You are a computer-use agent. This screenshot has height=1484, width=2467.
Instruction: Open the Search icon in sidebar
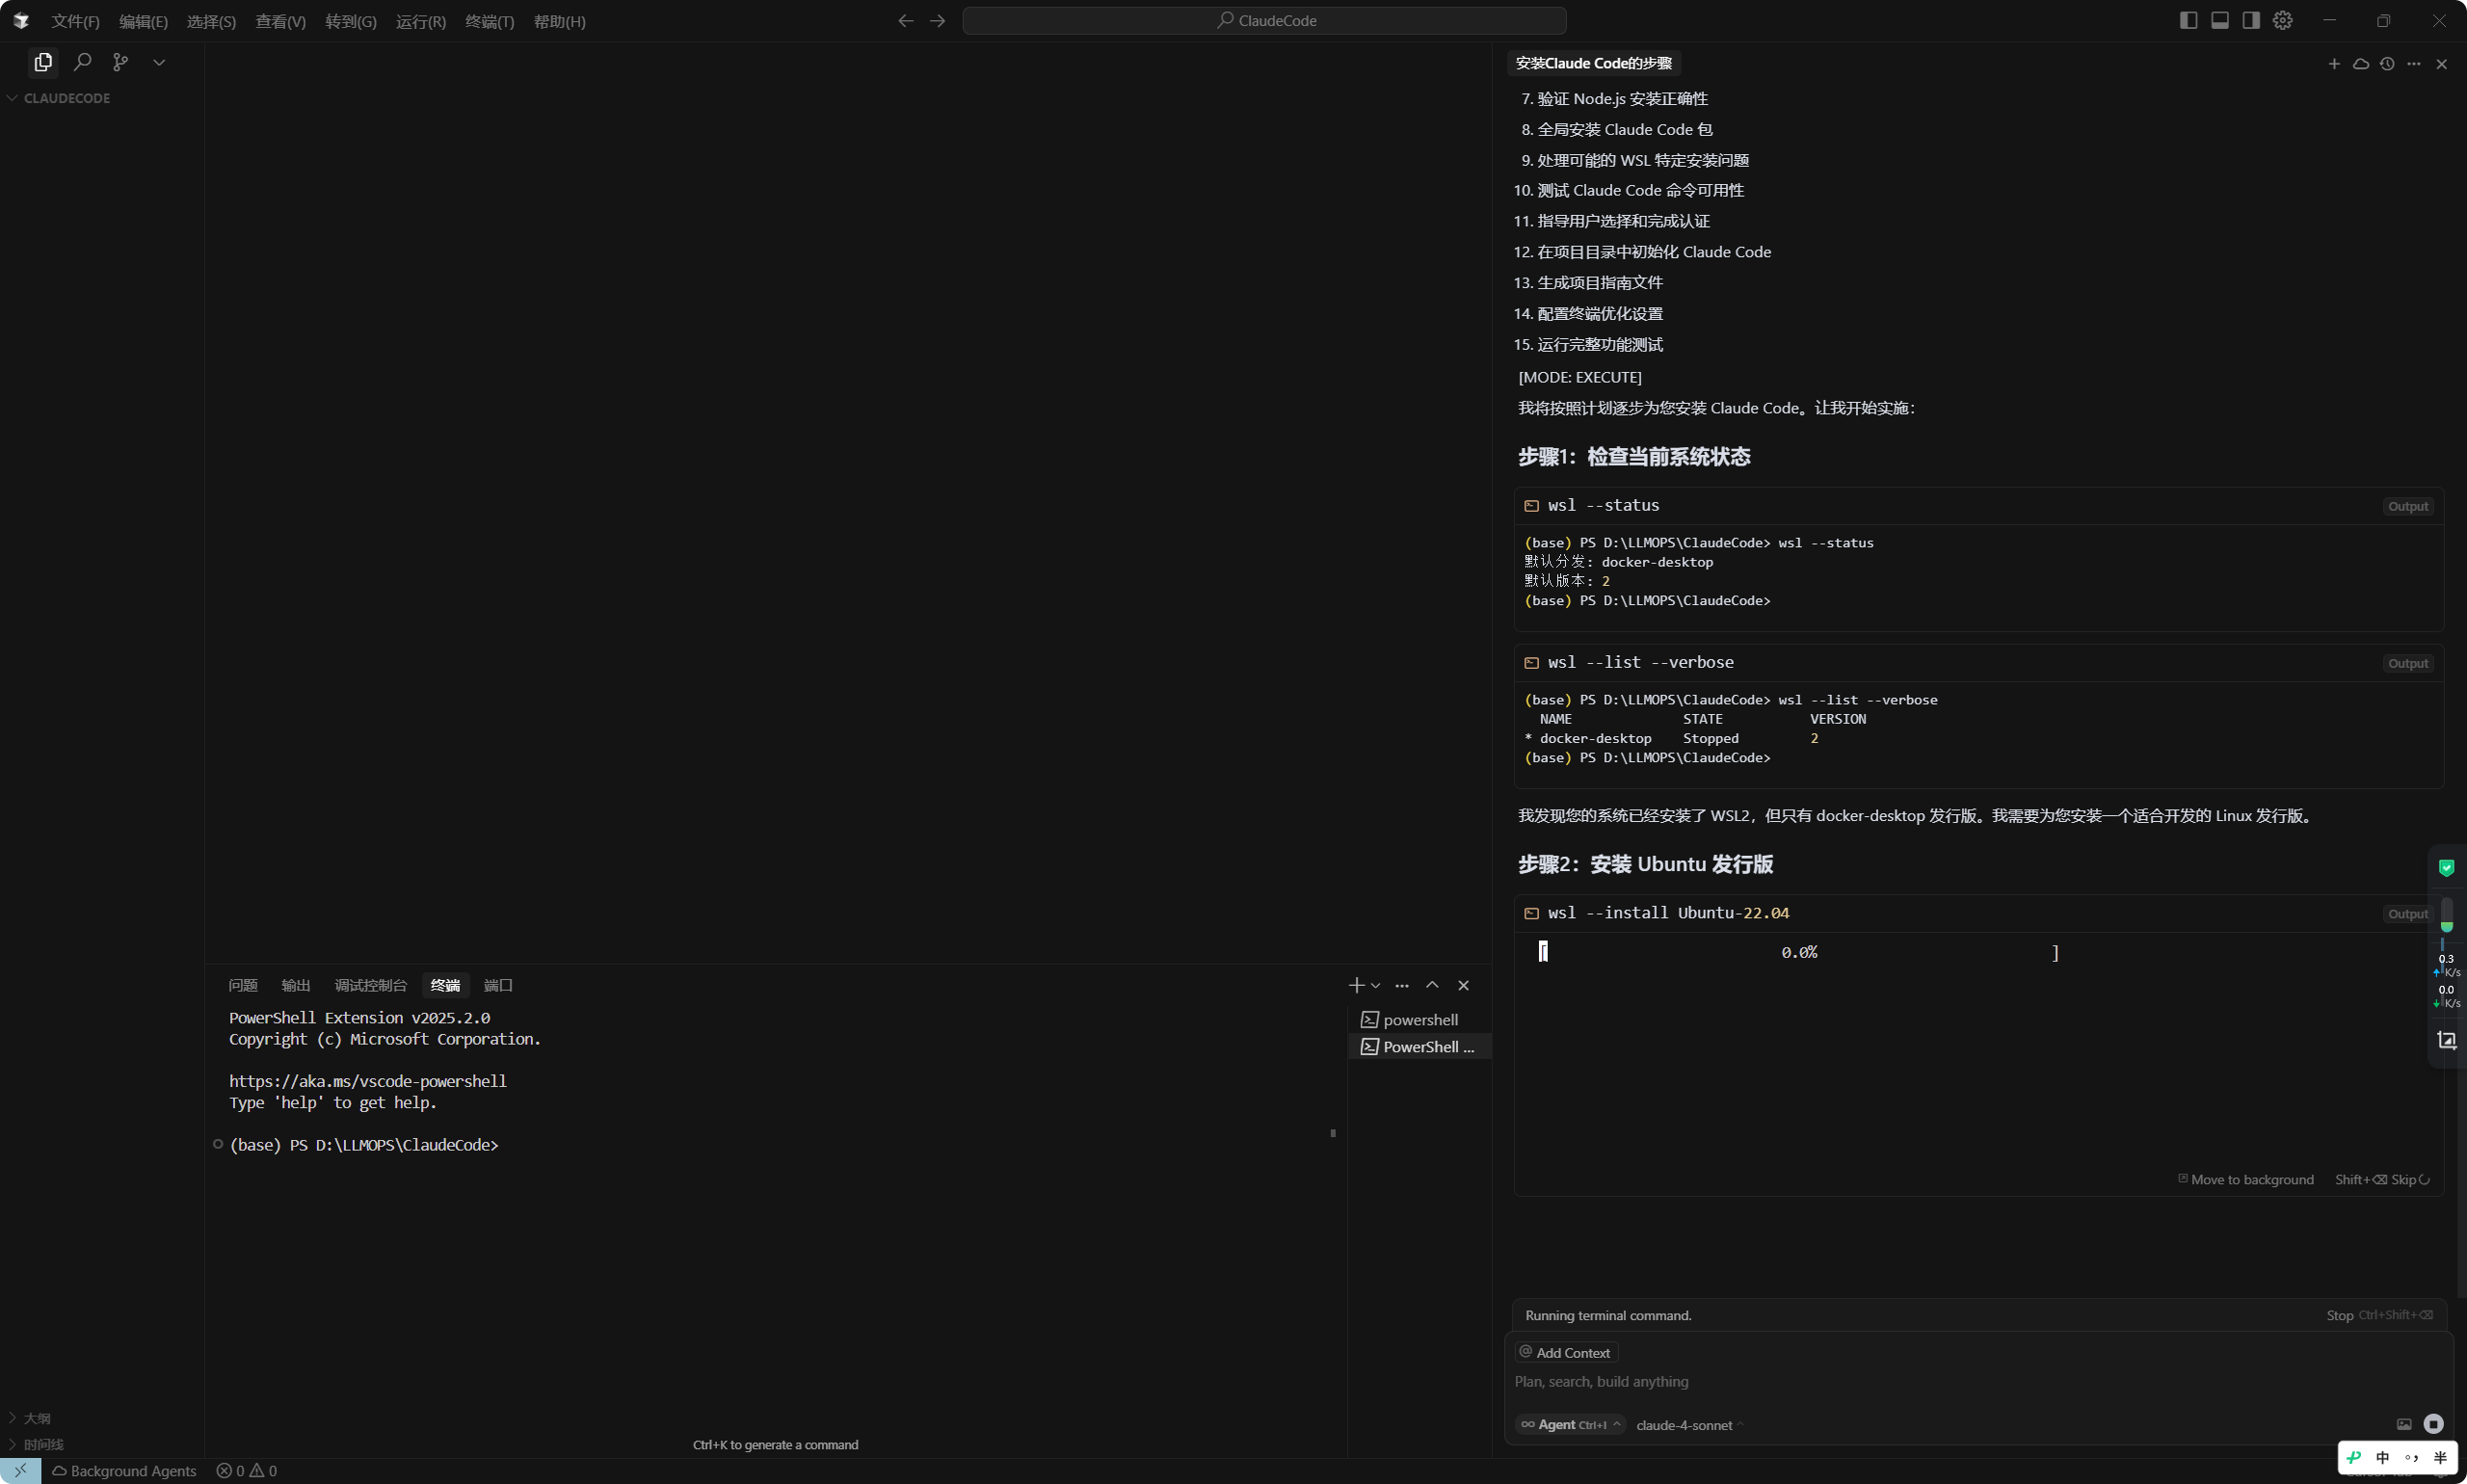click(83, 62)
